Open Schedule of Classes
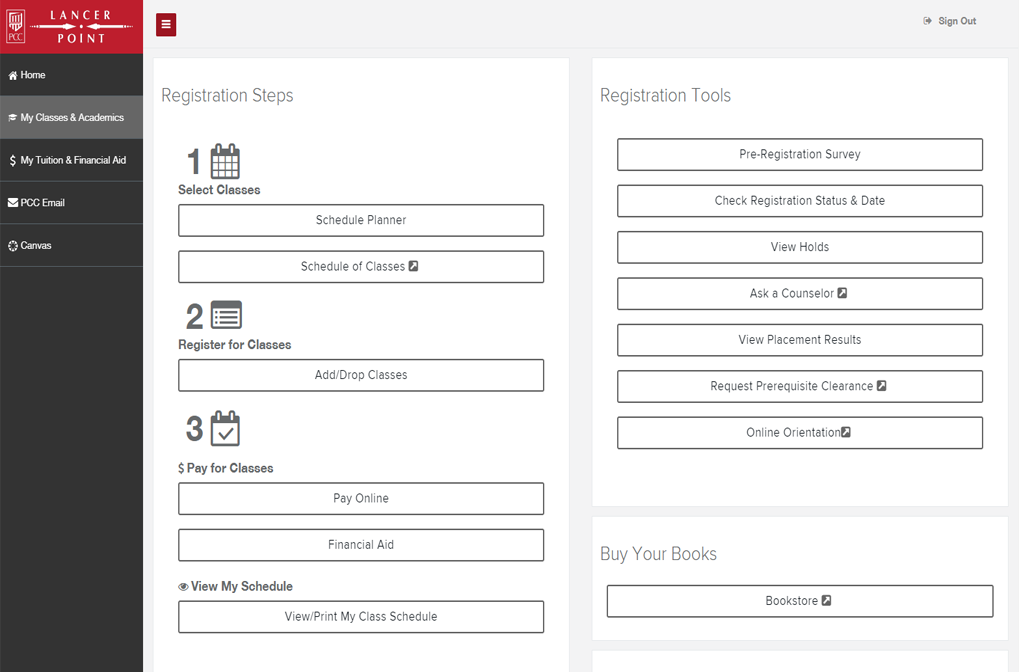 pos(361,266)
